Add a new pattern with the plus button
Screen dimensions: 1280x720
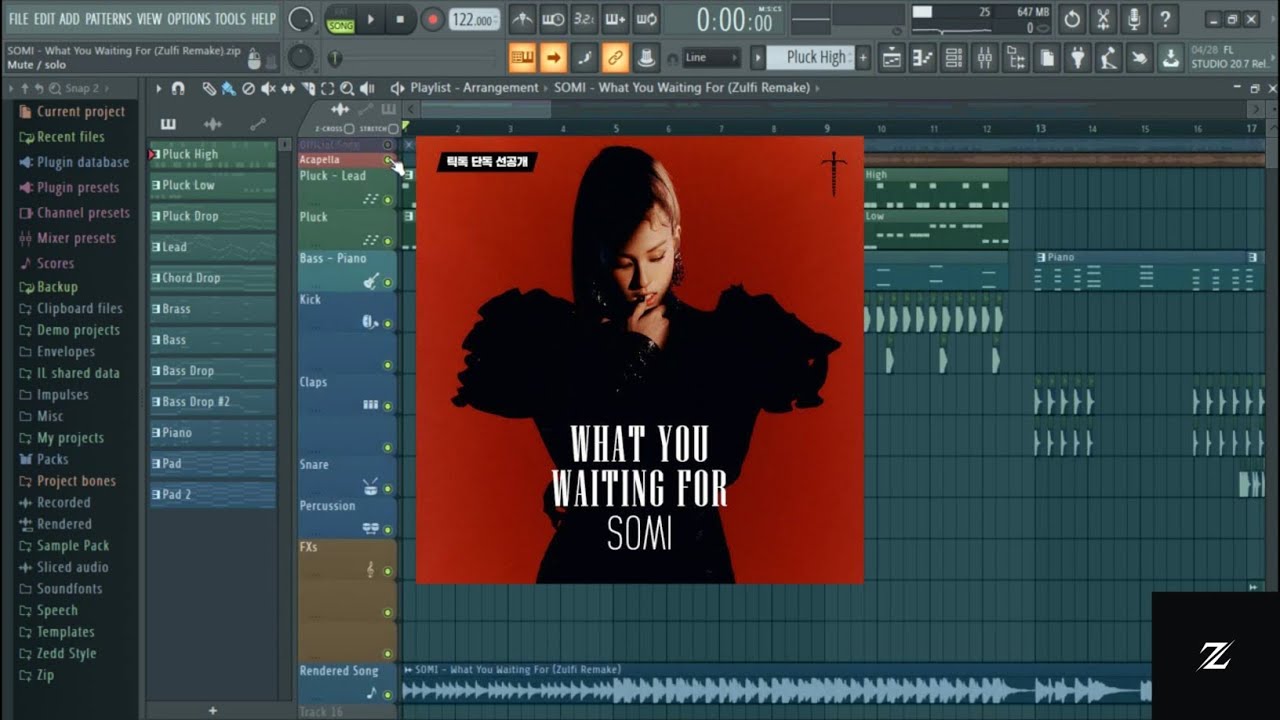coord(863,58)
